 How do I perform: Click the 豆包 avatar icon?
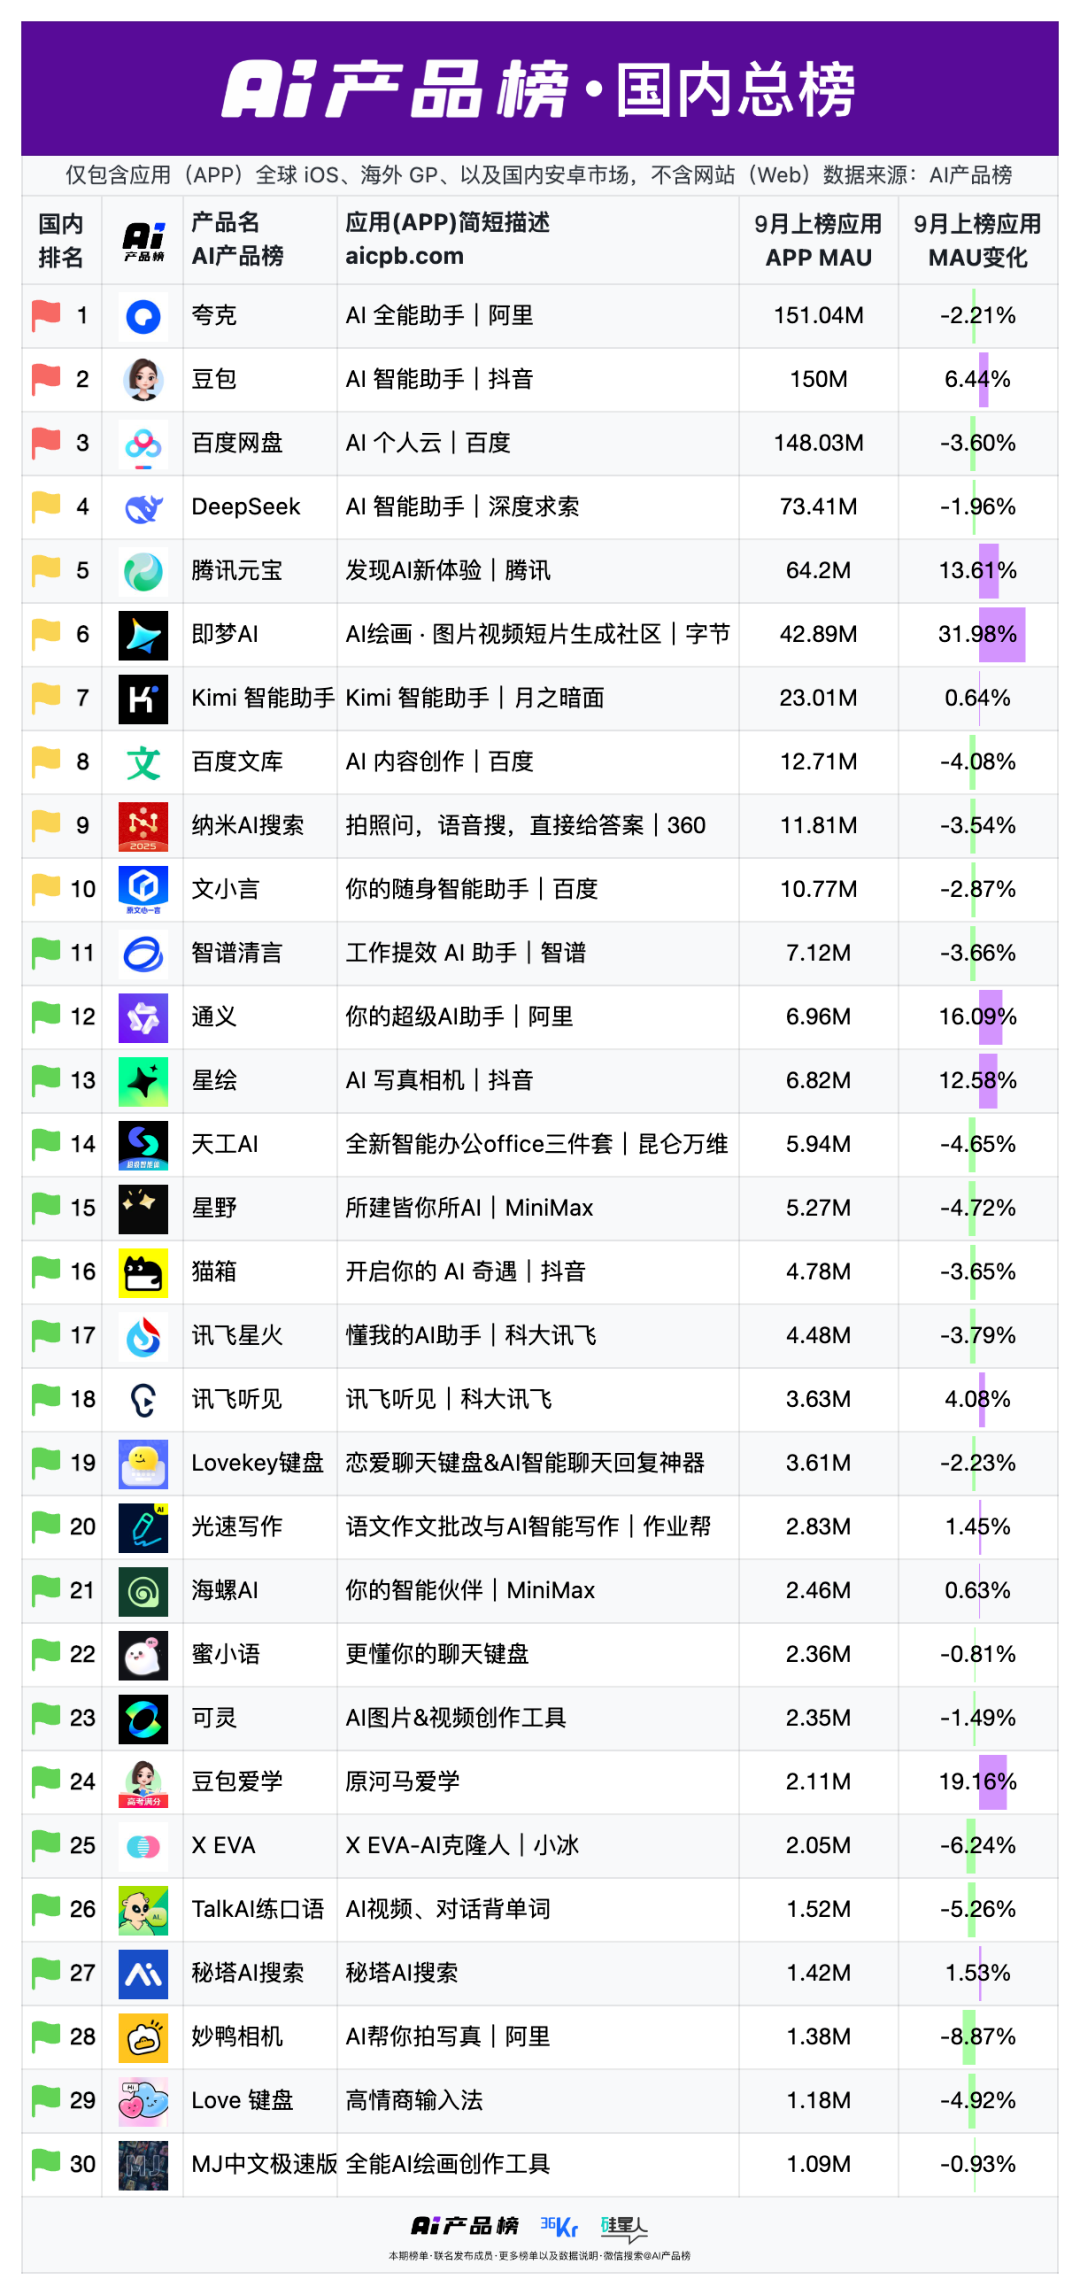(x=143, y=380)
